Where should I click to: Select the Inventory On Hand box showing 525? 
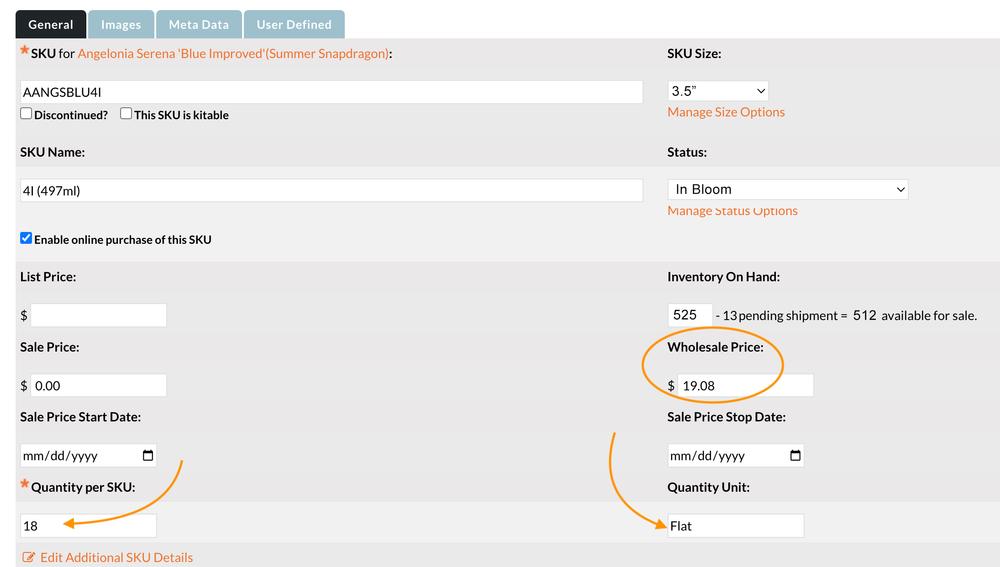pos(689,315)
